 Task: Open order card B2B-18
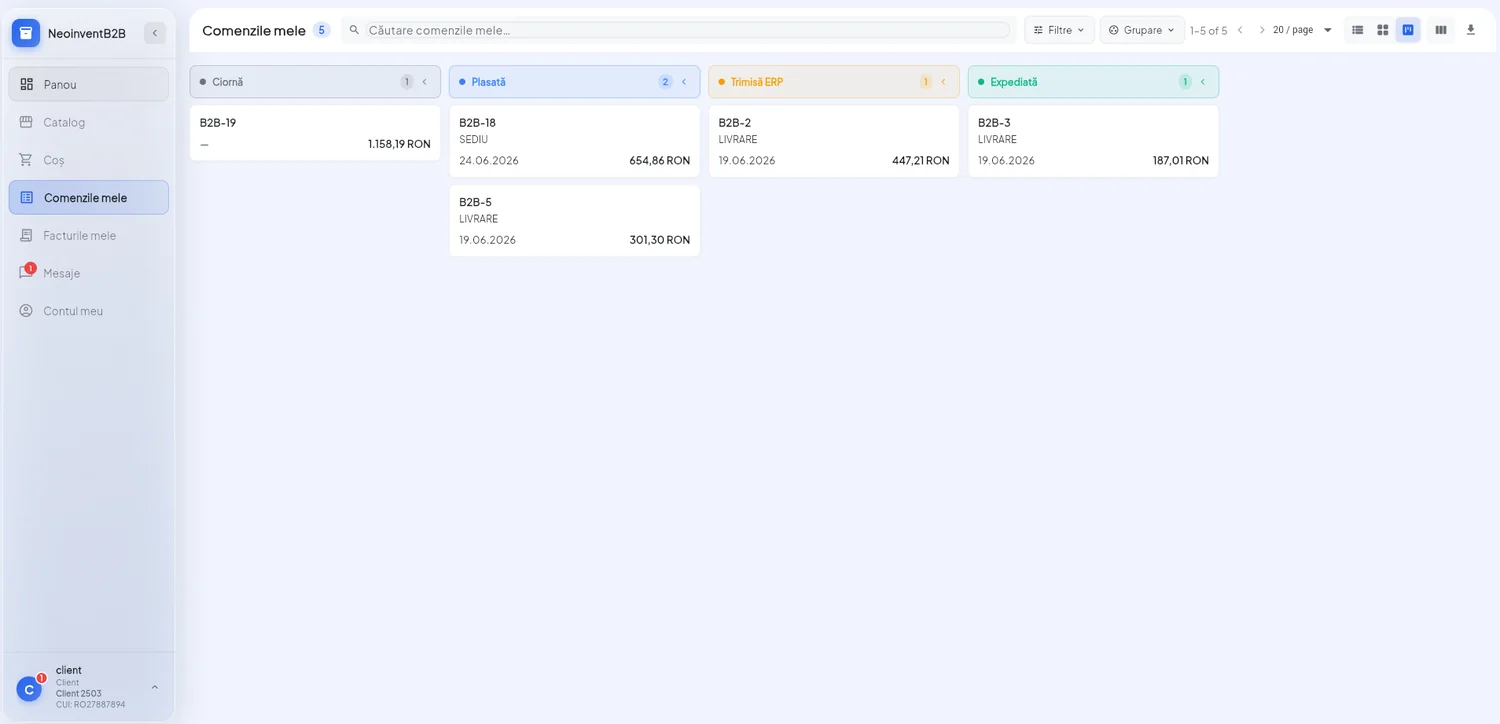tap(574, 141)
